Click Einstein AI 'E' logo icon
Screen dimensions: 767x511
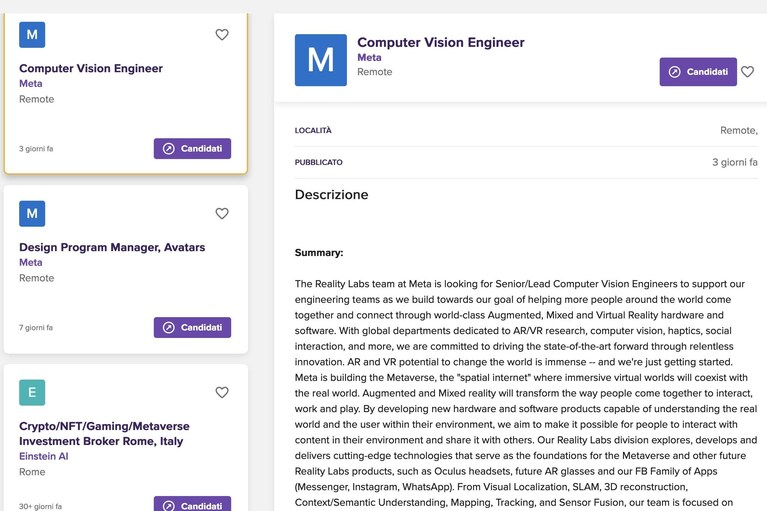[x=32, y=393]
